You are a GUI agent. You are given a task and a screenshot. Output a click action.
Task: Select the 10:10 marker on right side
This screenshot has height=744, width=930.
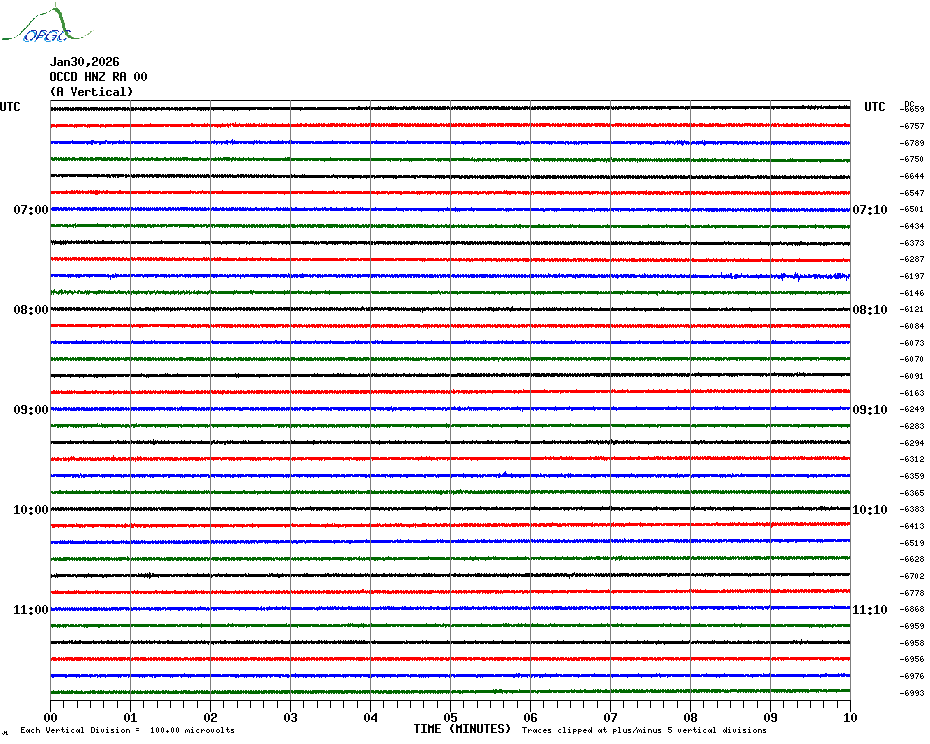[x=869, y=510]
